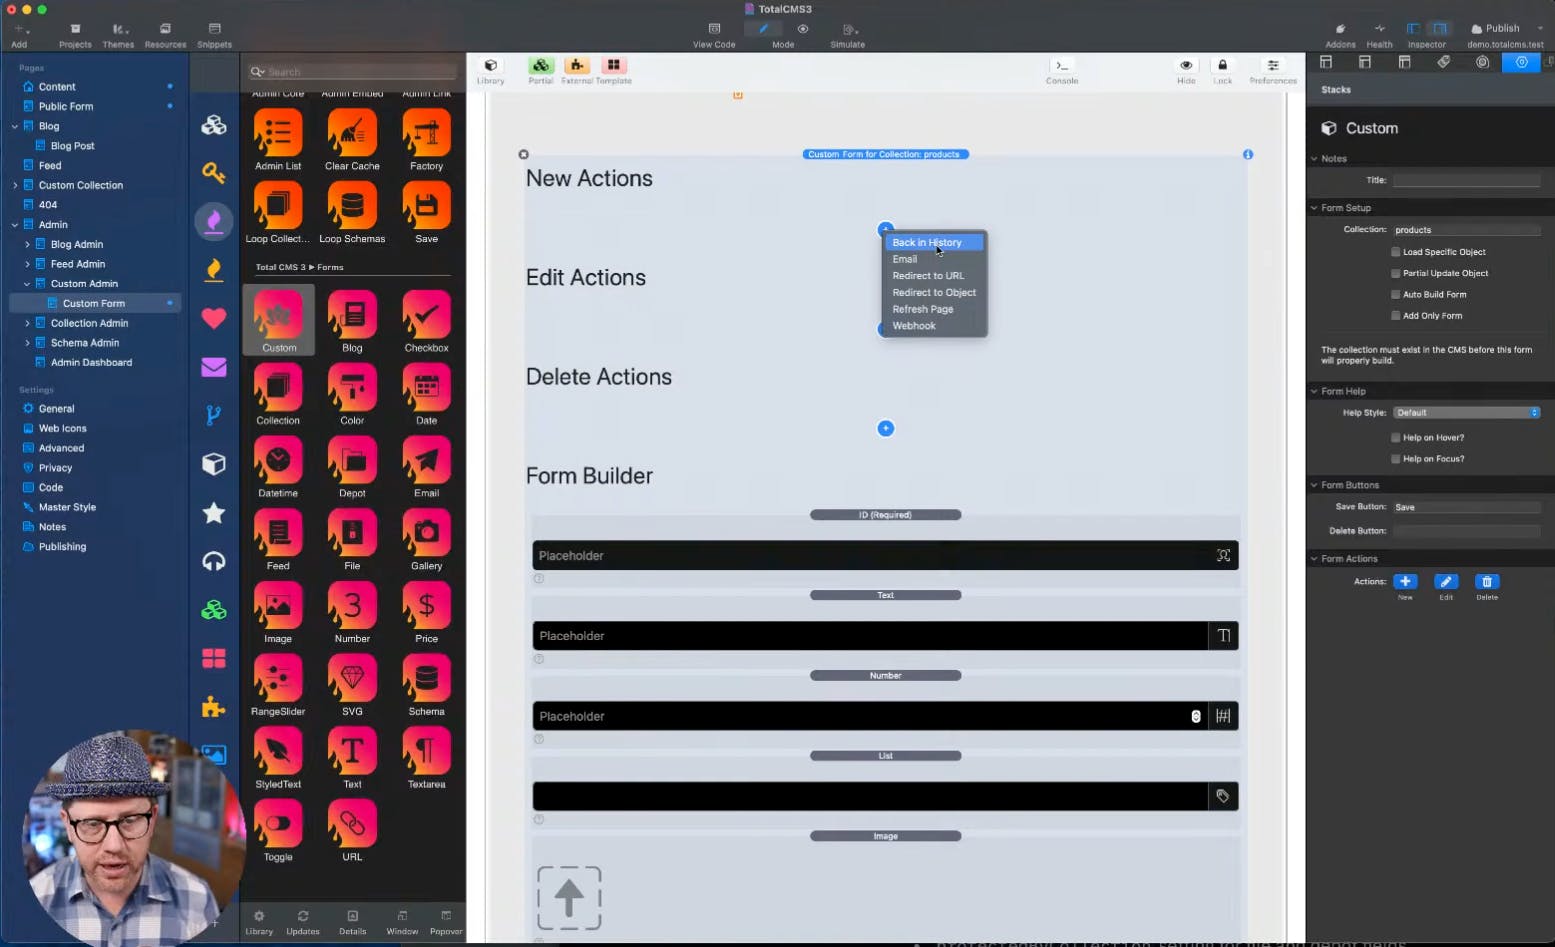Add an Edit form action
The image size is (1555, 947).
[x=1446, y=581]
